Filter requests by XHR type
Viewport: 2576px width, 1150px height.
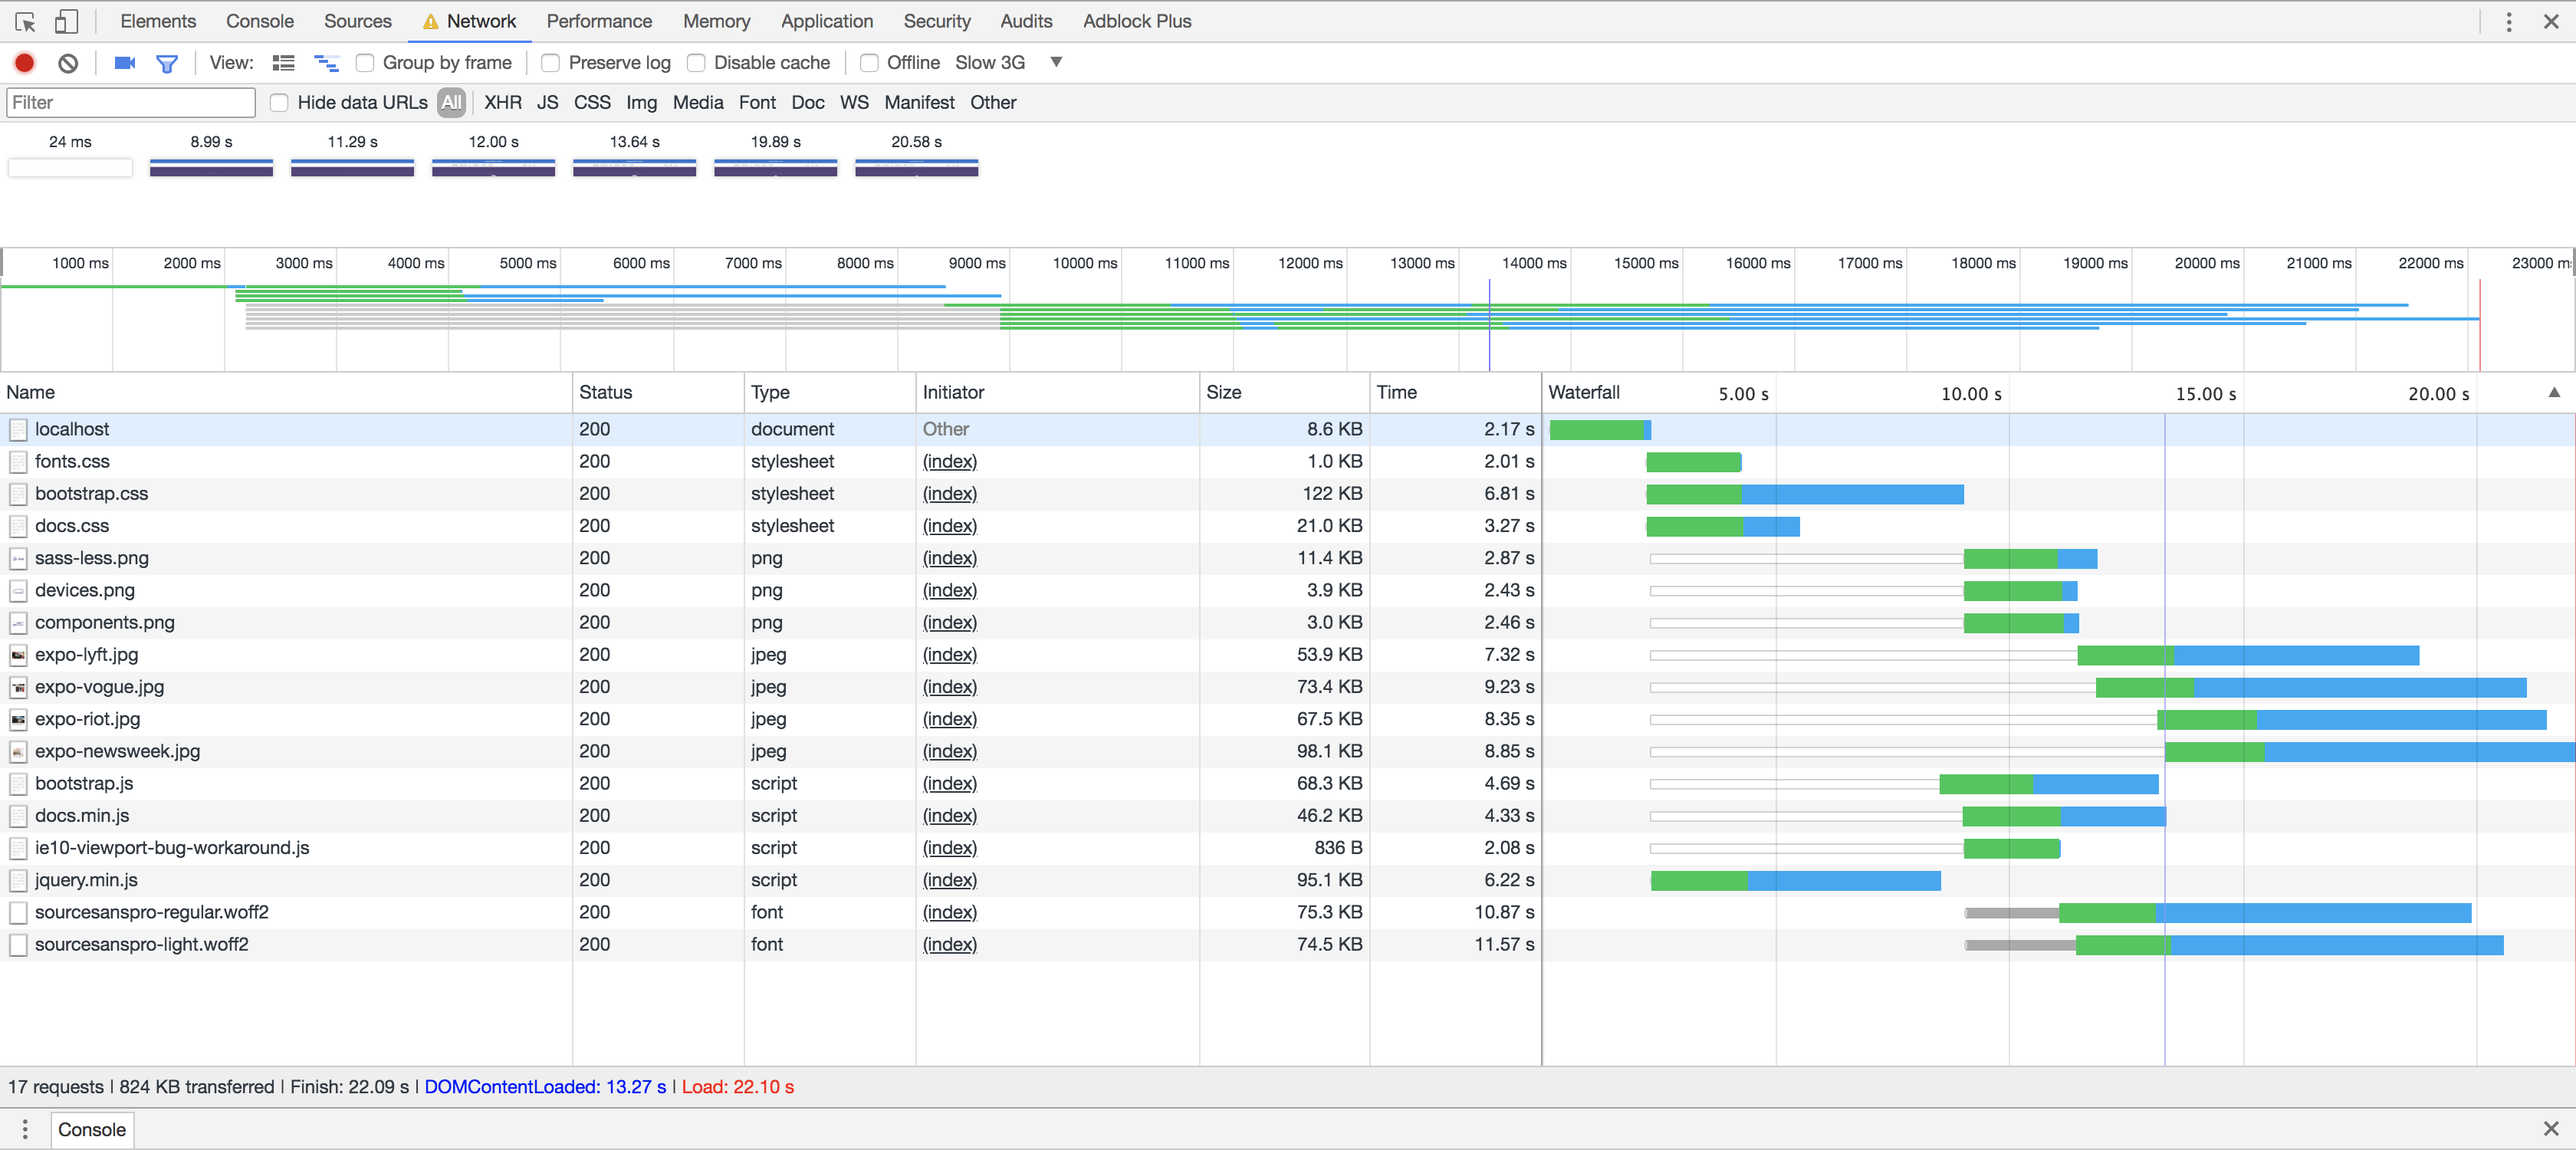502,103
